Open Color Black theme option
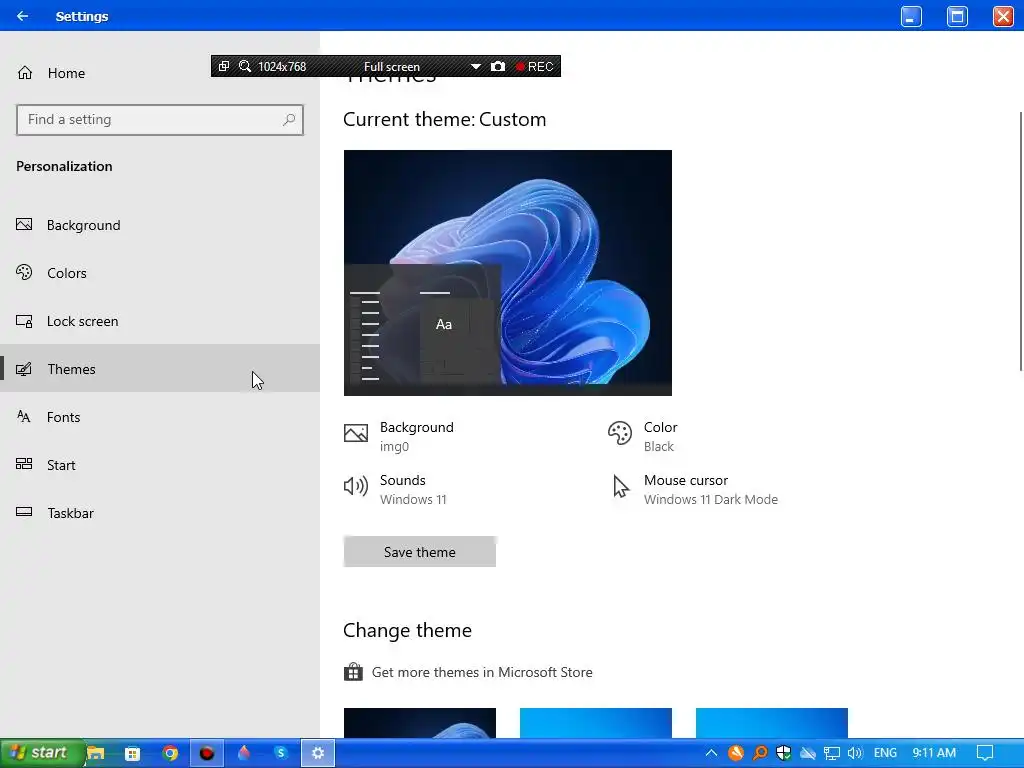This screenshot has width=1024, height=768. (x=643, y=436)
